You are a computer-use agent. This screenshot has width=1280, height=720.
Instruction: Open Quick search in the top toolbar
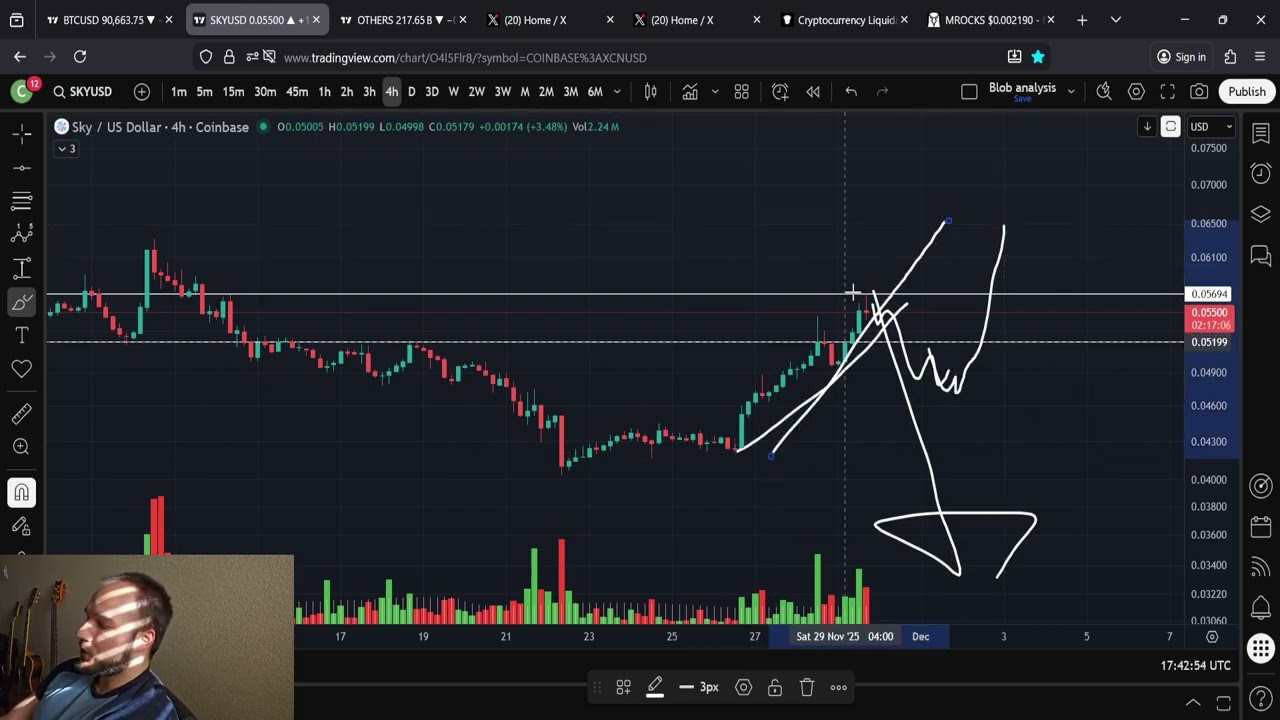(1104, 92)
